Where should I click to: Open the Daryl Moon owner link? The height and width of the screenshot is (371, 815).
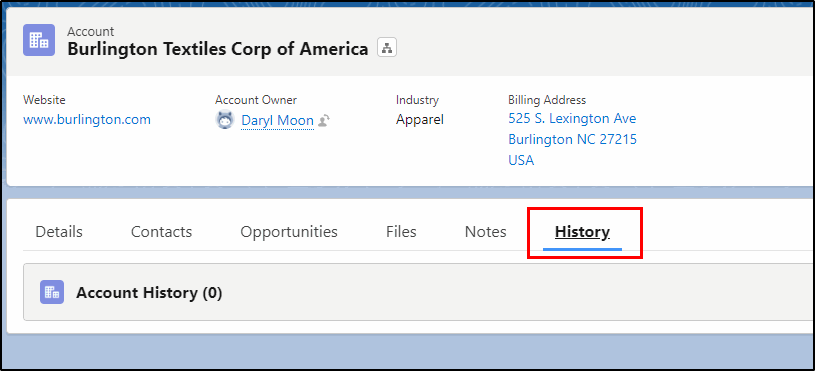coord(278,121)
